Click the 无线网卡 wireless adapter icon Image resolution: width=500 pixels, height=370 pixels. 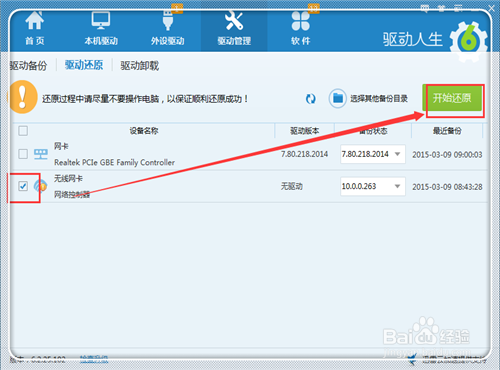click(x=40, y=186)
